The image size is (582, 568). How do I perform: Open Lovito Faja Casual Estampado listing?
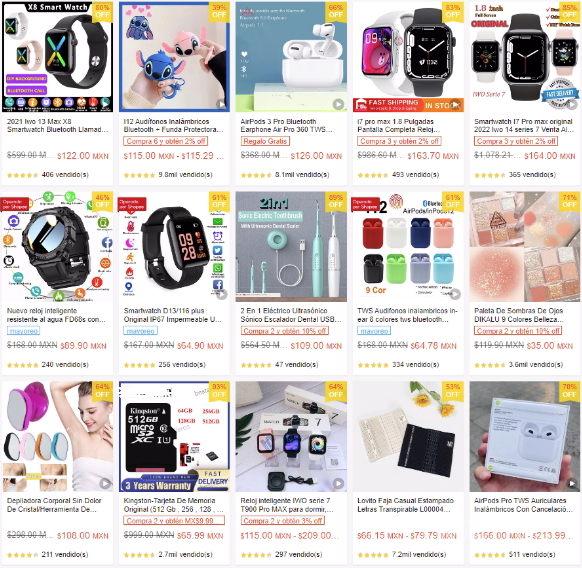click(x=405, y=505)
